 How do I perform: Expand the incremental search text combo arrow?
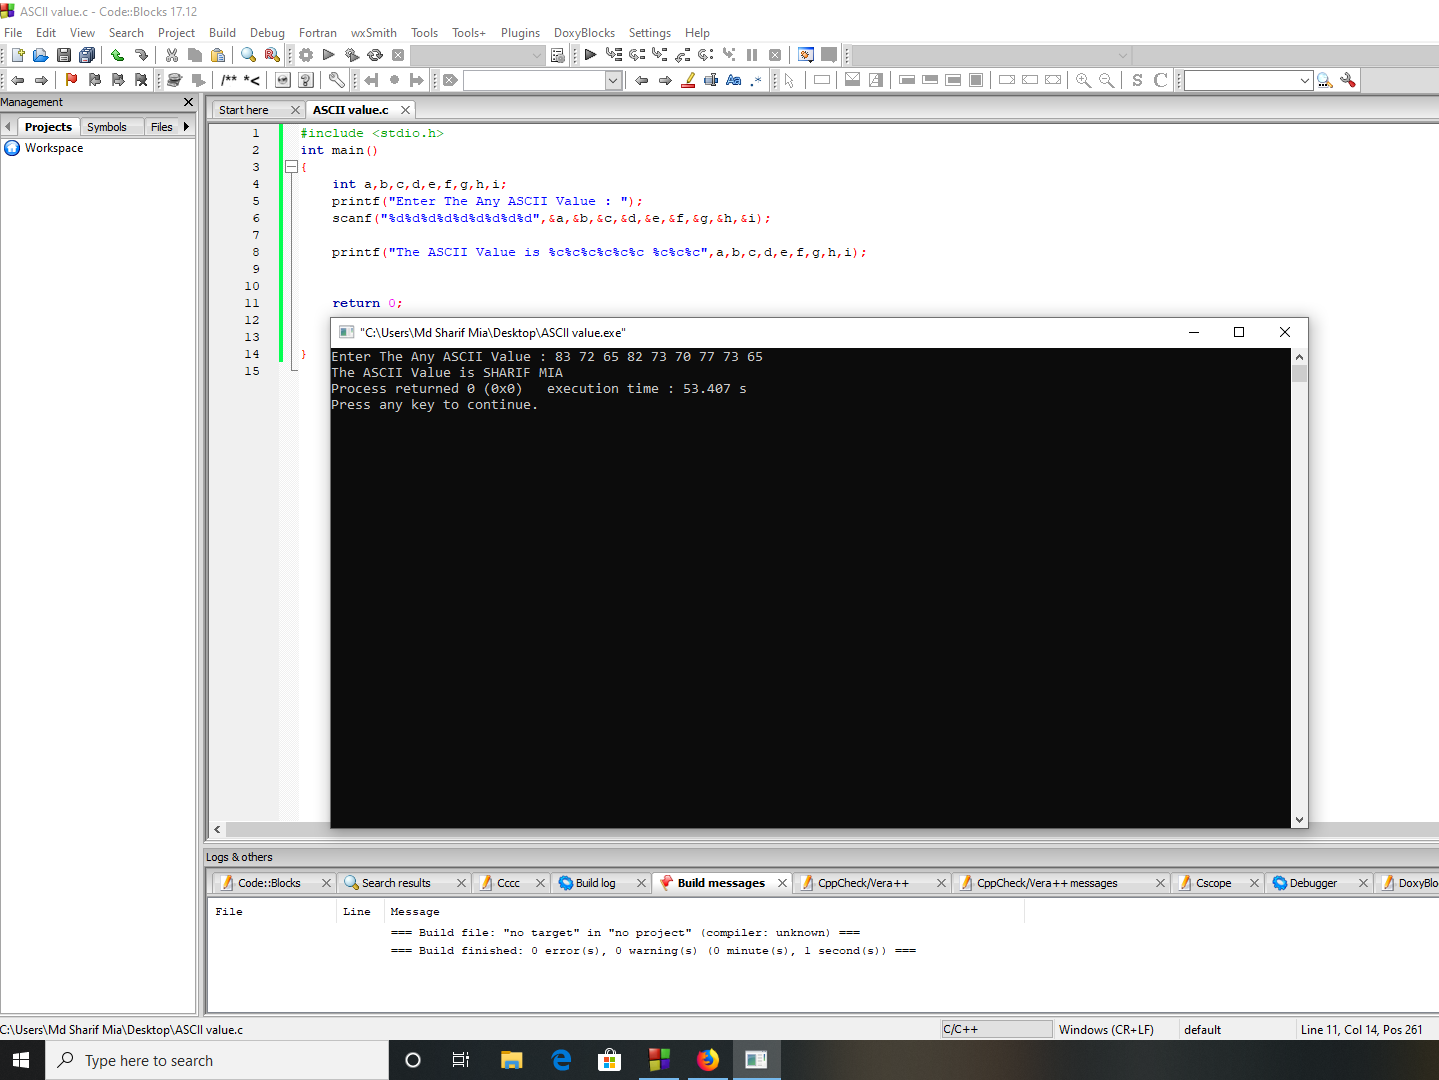pyautogui.click(x=613, y=80)
